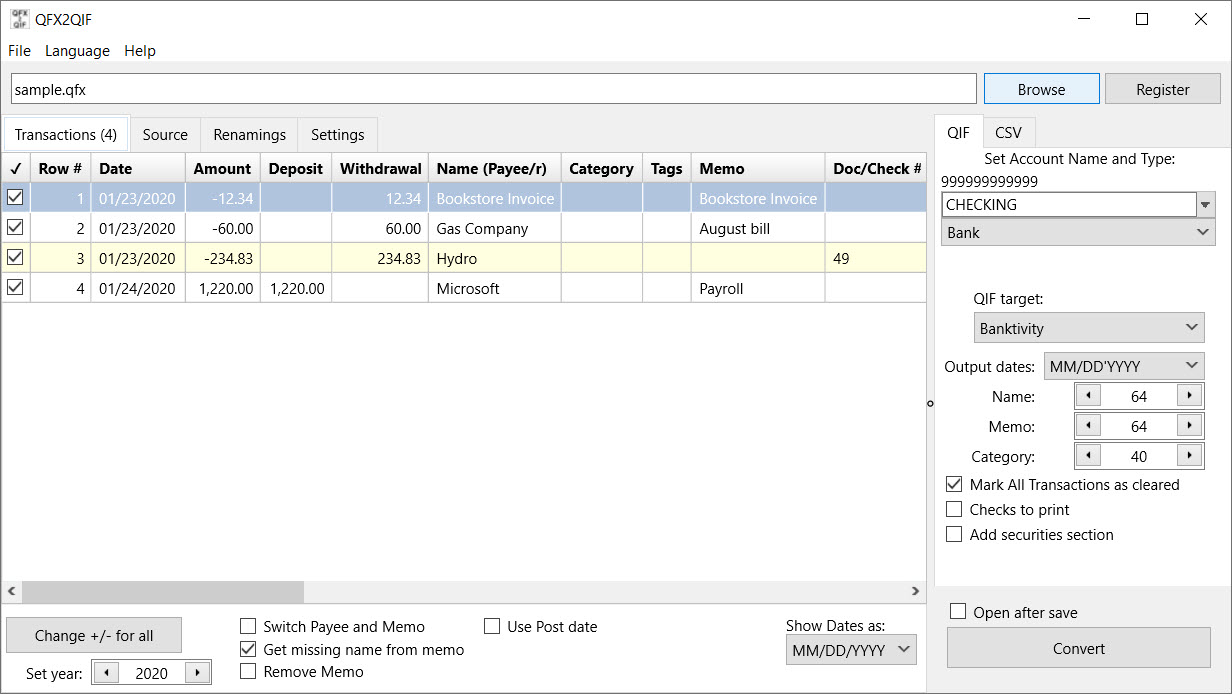Switch to the Settings tab
This screenshot has height=694, width=1232.
tap(338, 134)
